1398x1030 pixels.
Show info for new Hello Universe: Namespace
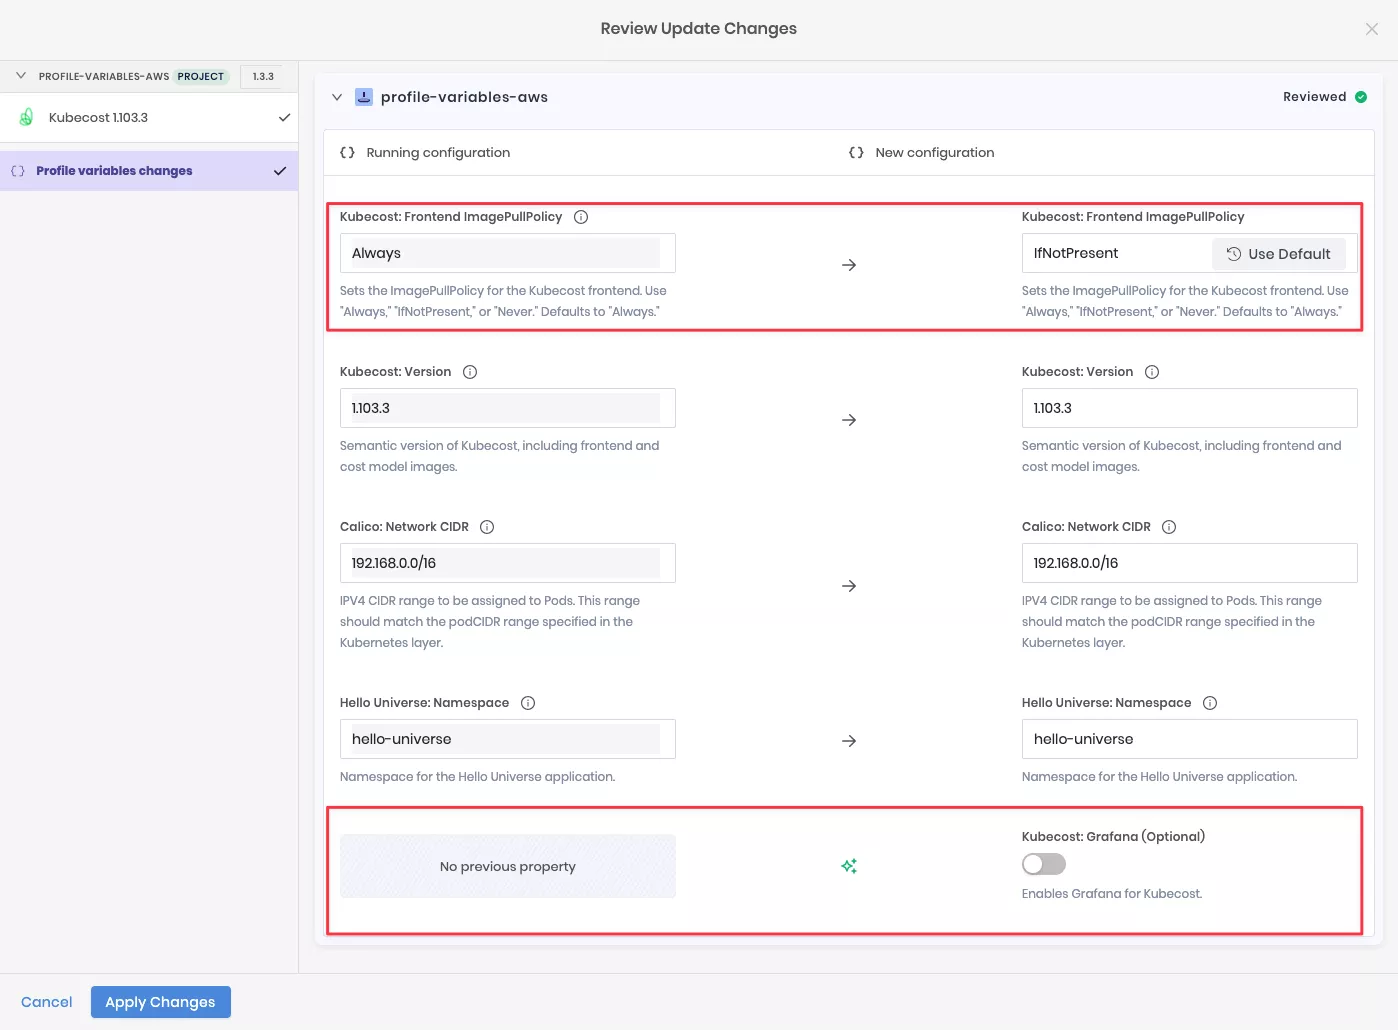tap(1210, 703)
